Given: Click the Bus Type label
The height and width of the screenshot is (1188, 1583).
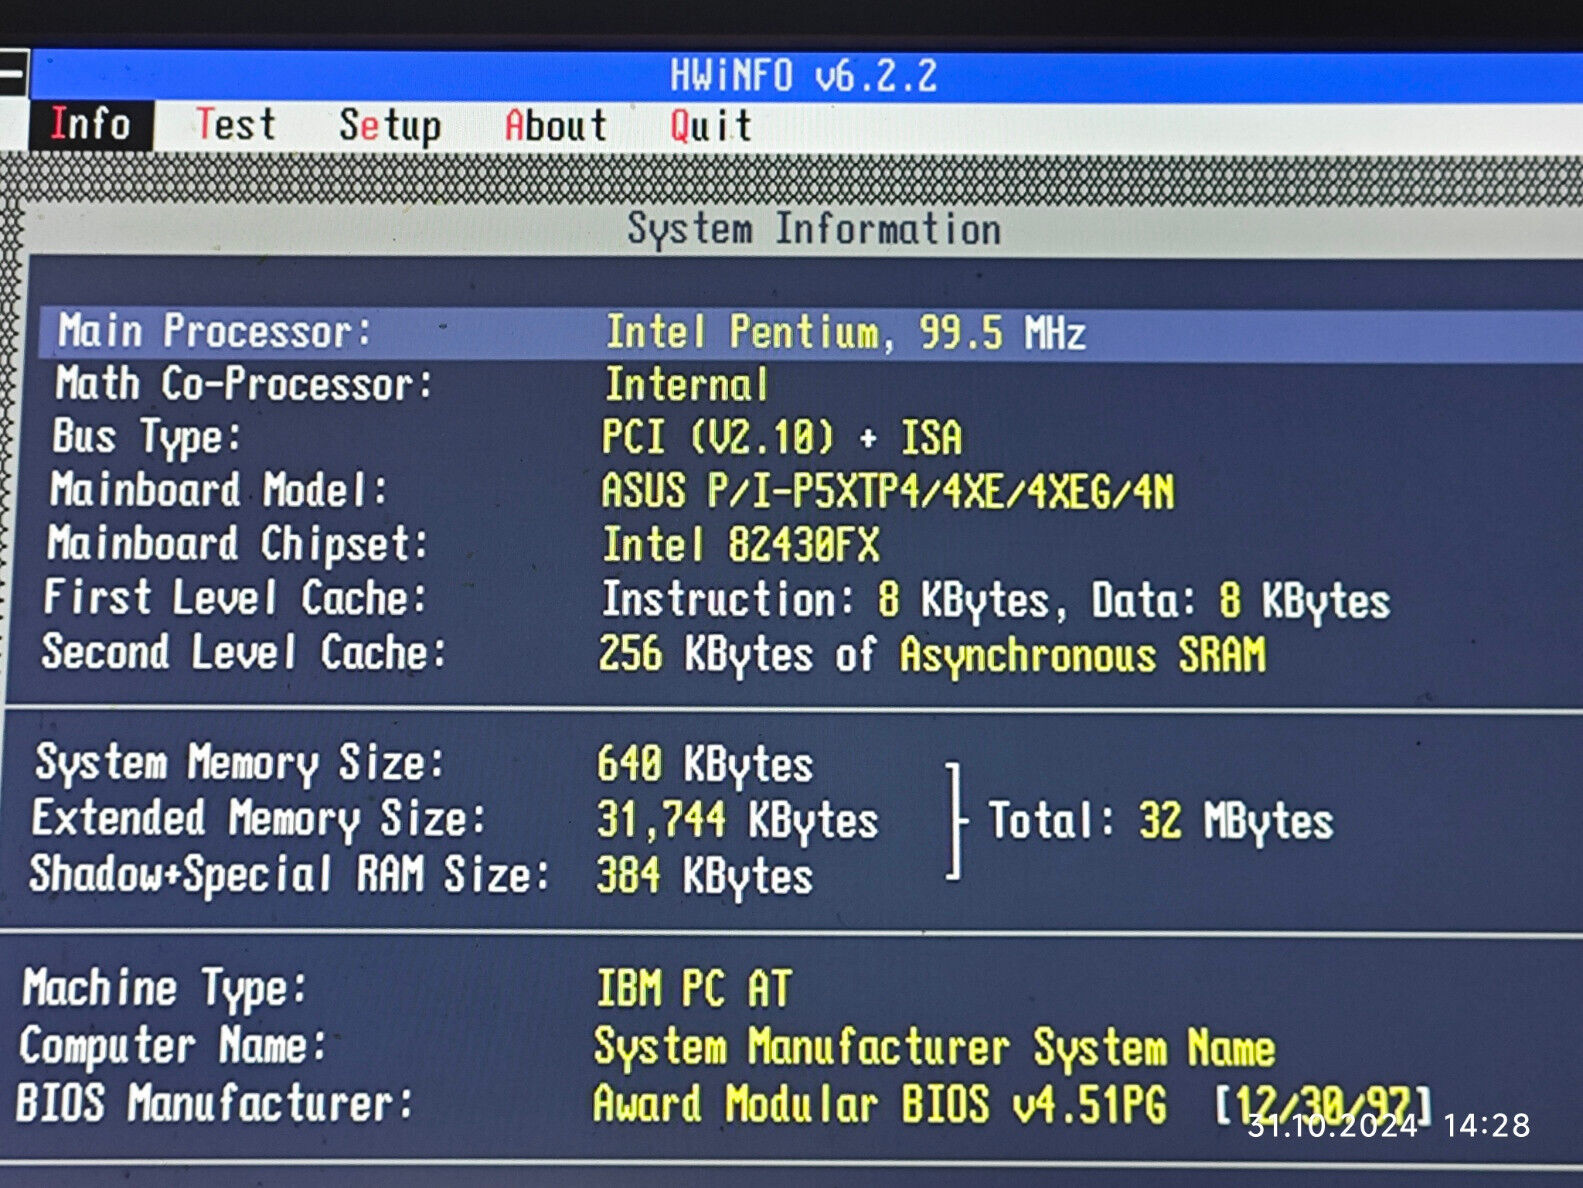Looking at the screenshot, I should [147, 437].
